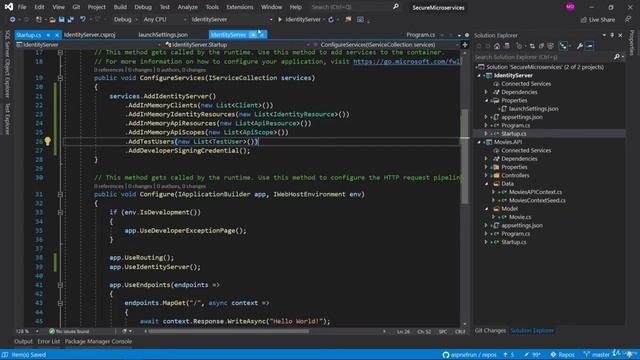Screen dimensions: 640x360
Task: Close the Startup.cs tab
Action: 57,35
